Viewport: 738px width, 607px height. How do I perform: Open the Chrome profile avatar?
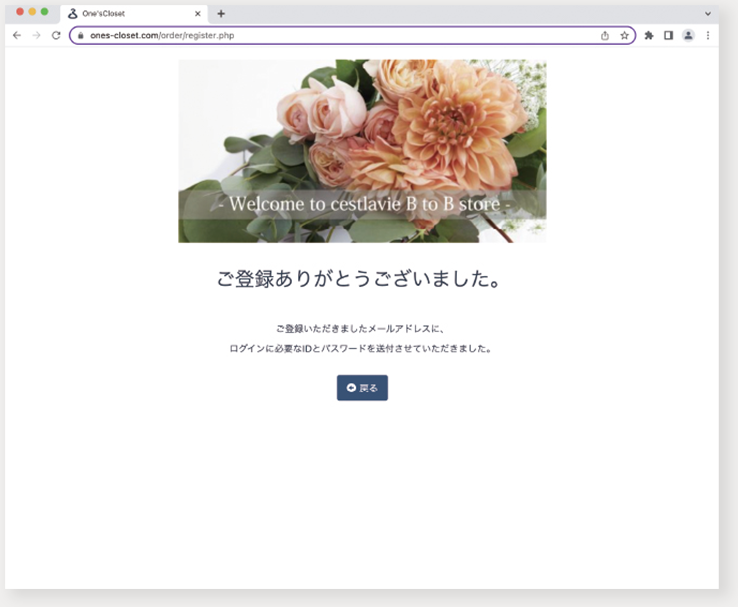click(x=688, y=35)
